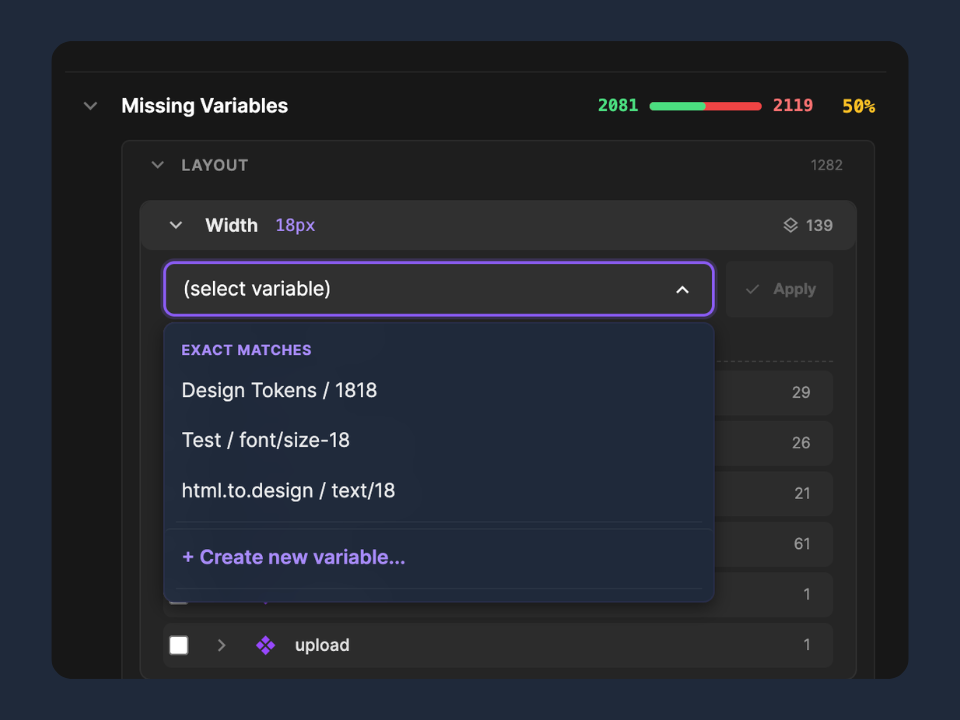Click the EXACT MATCHES heading
This screenshot has width=960, height=720.
tap(246, 350)
